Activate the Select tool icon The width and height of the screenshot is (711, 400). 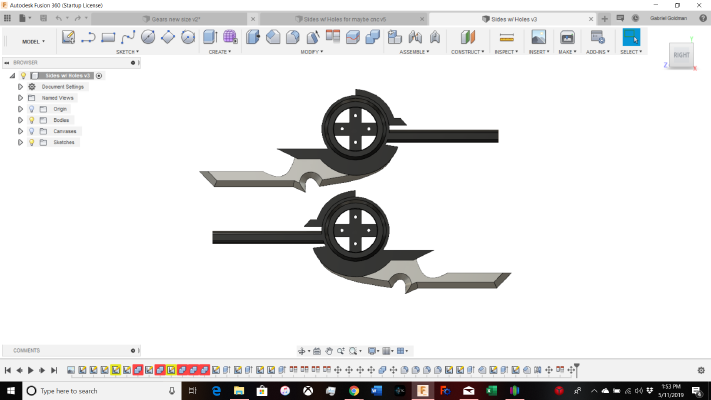click(631, 37)
